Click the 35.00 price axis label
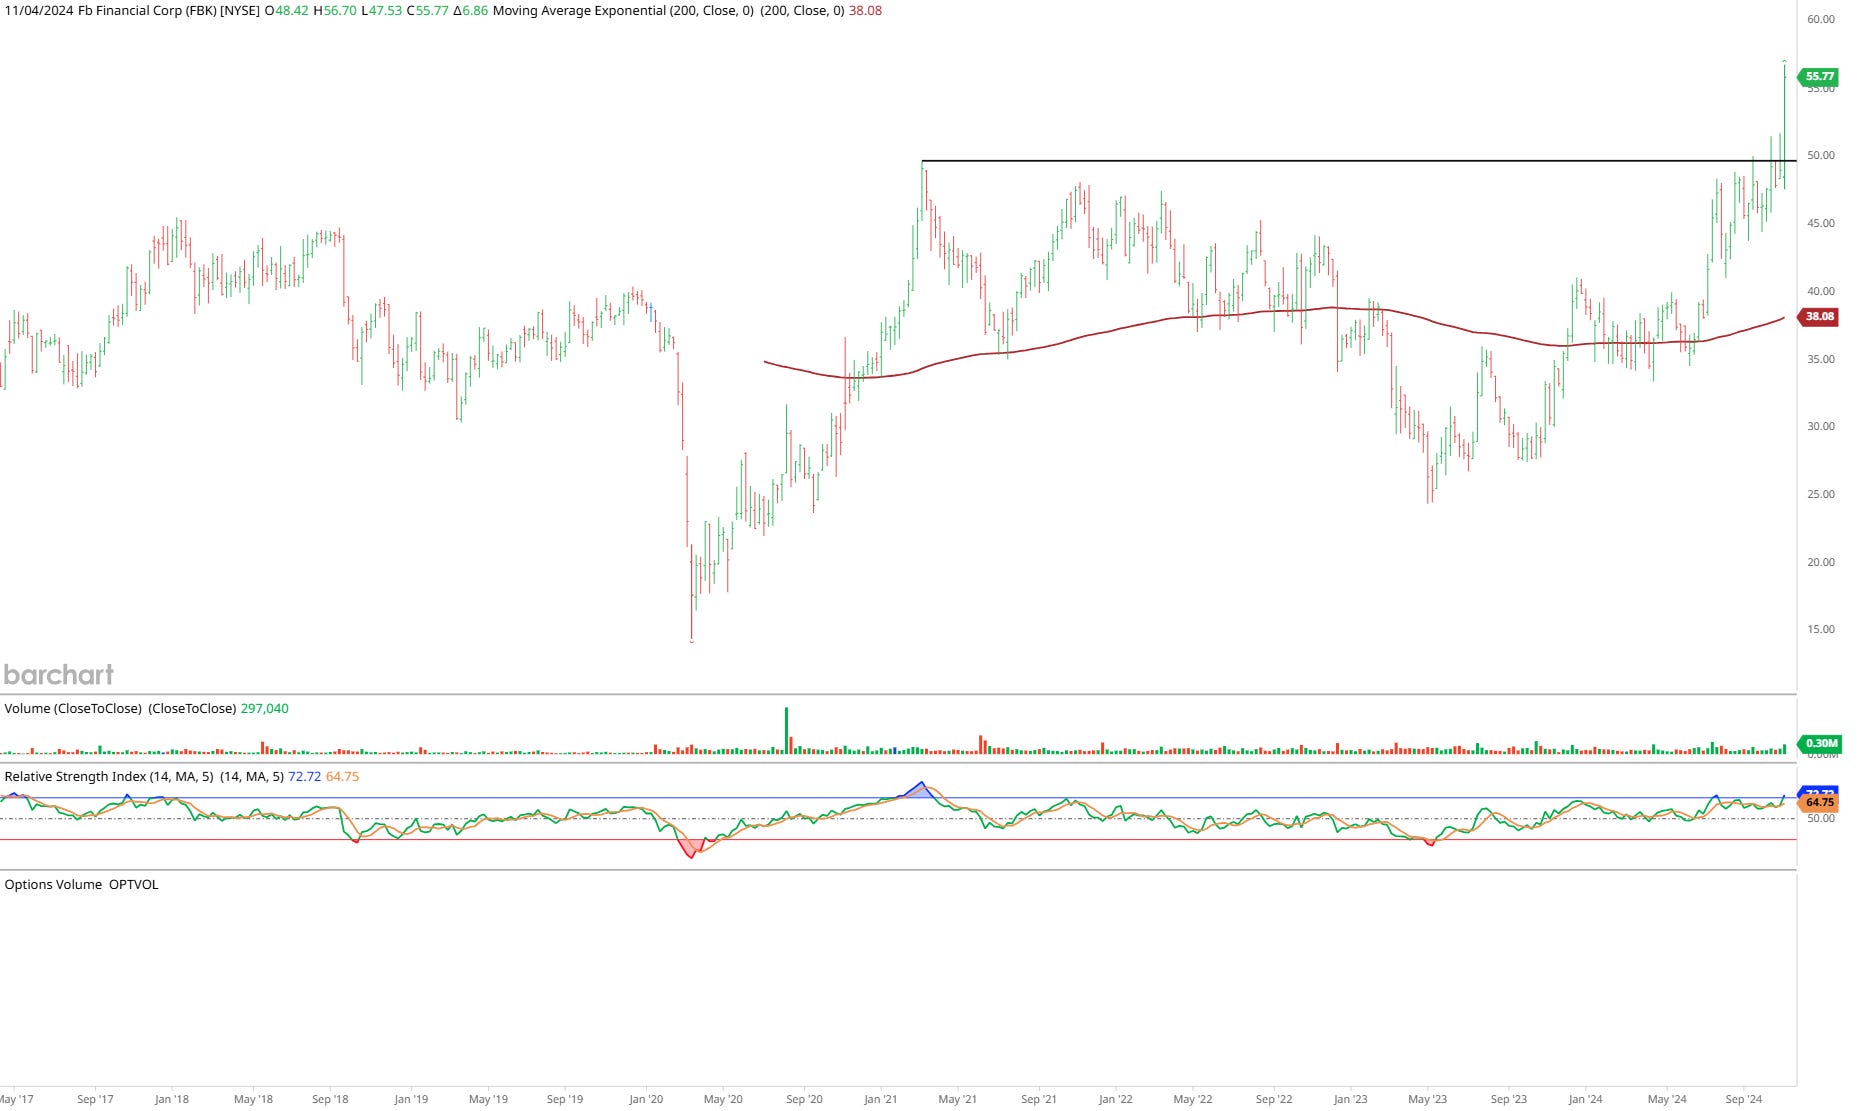Viewport: 1859px width, 1111px height. pyautogui.click(x=1821, y=359)
